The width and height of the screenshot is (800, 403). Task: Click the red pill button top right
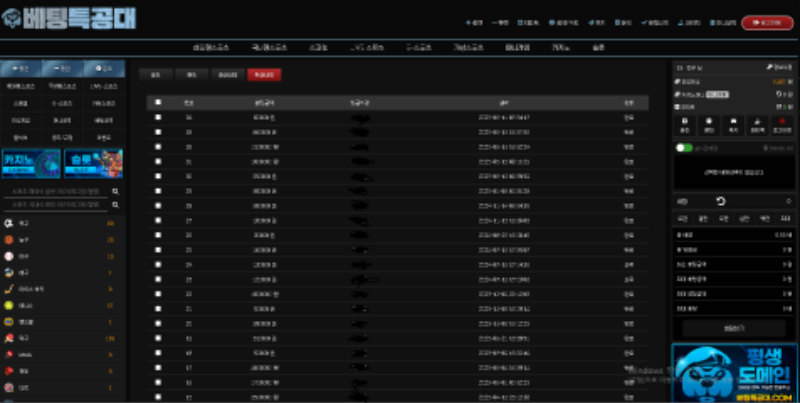point(767,23)
